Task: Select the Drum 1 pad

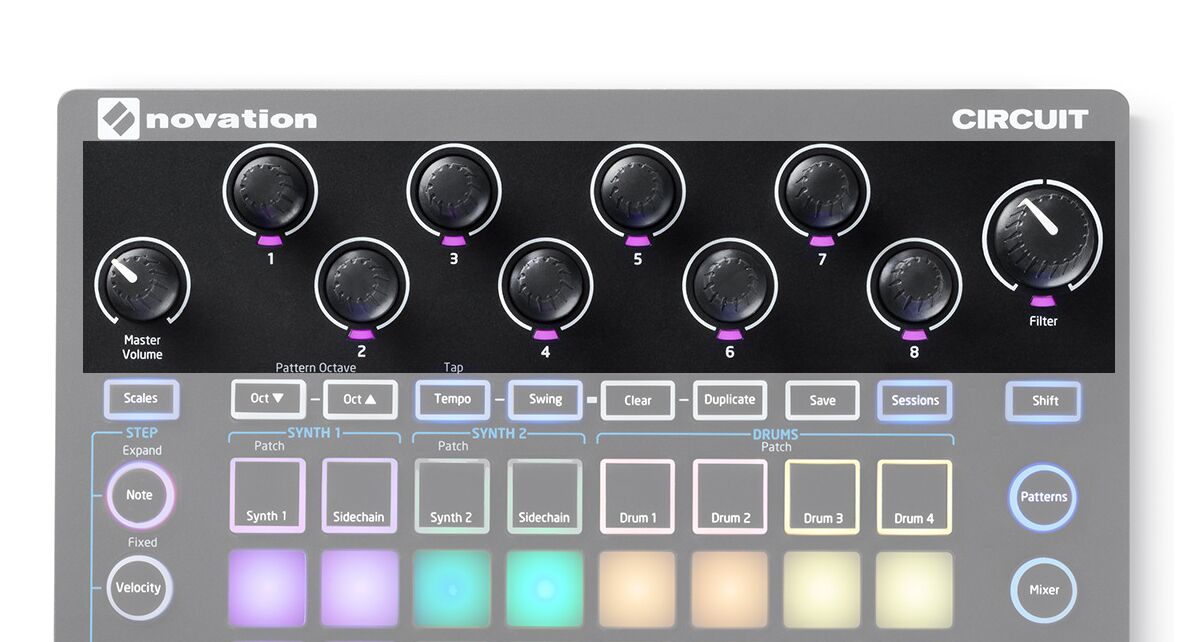Action: [638, 497]
